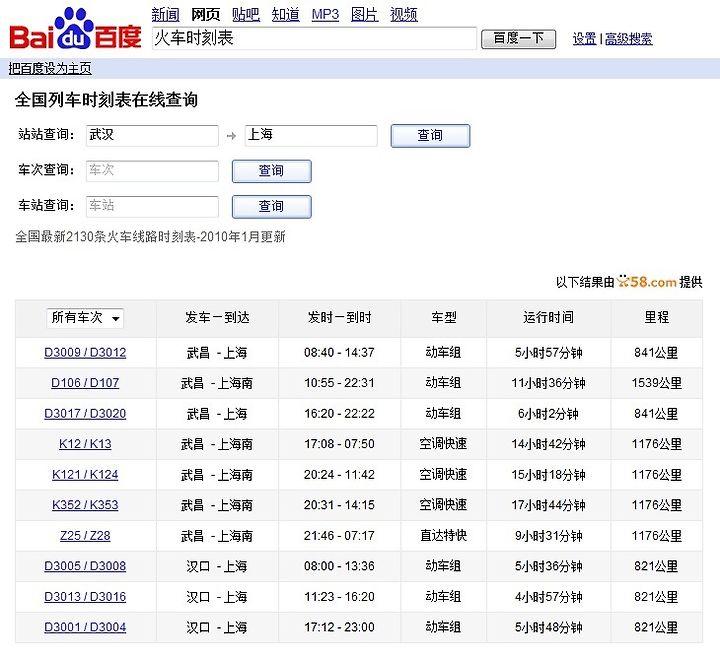Screen dimensions: 720x657
Task: Open train K12 / K13 link
Action: click(85, 444)
